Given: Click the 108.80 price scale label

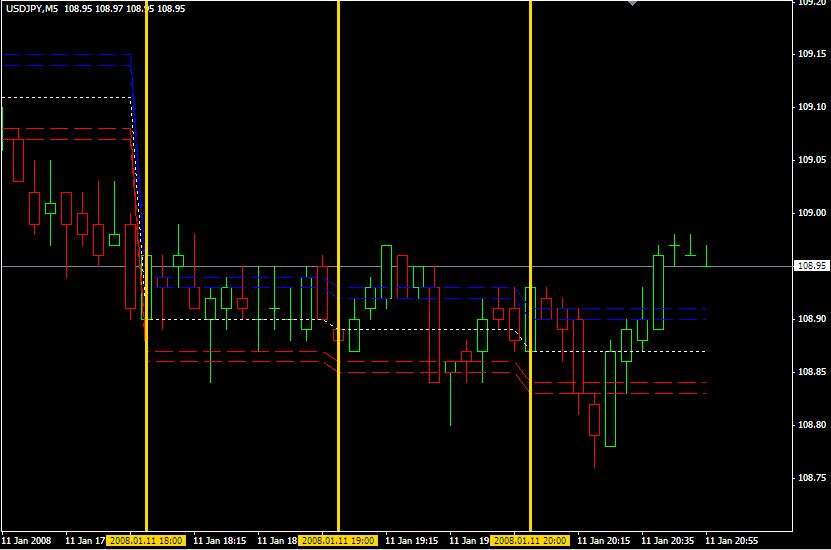Looking at the screenshot, I should click(x=812, y=424).
